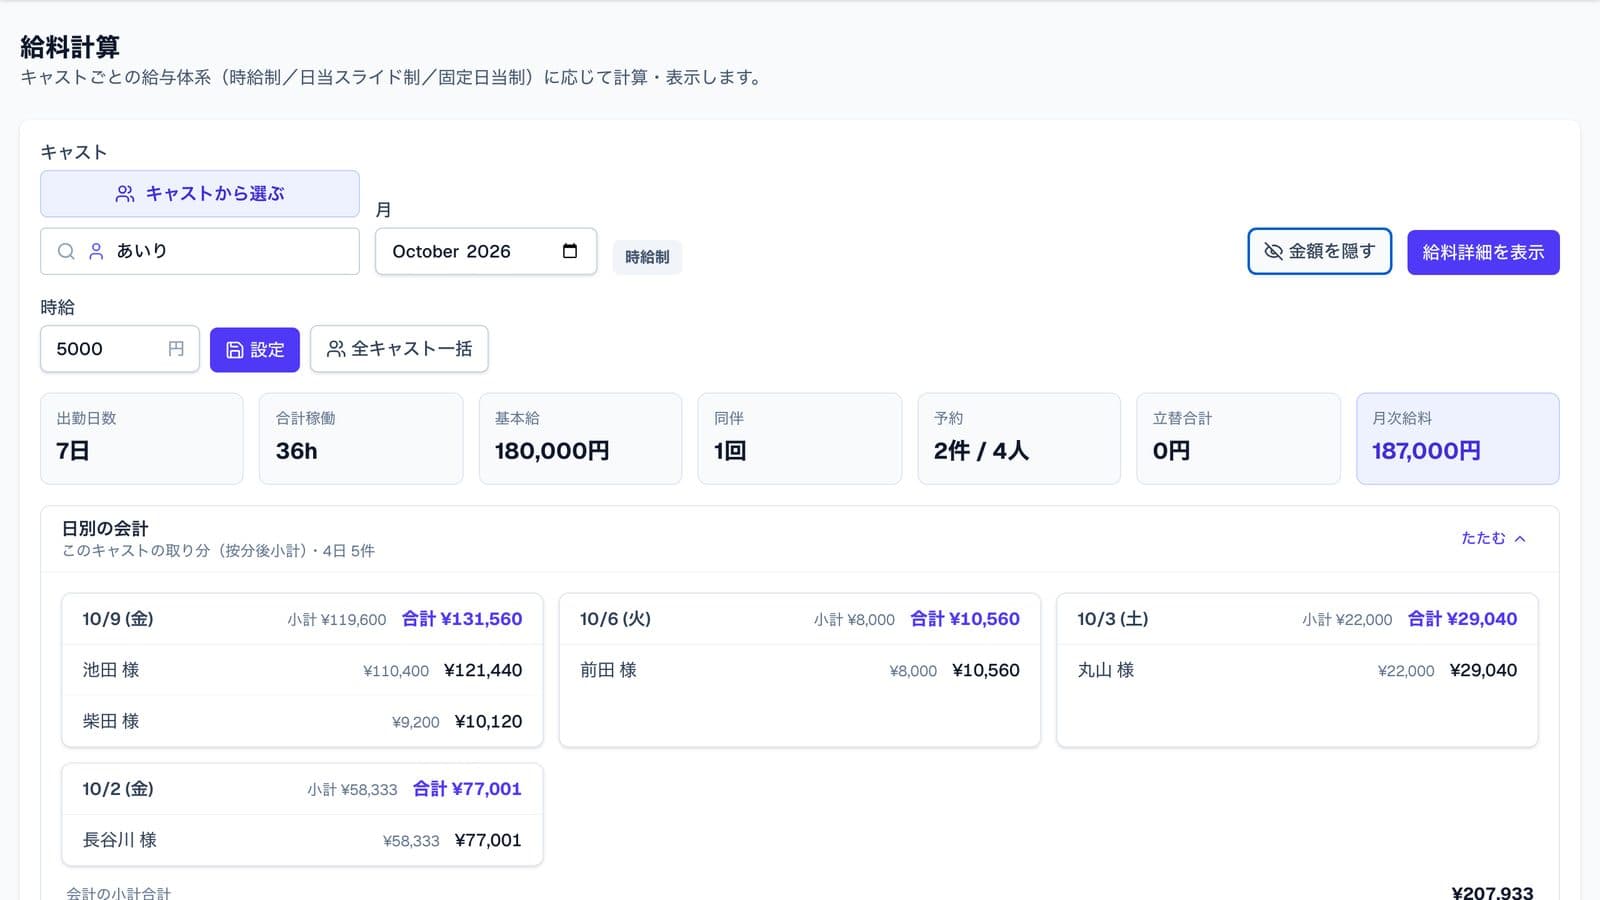This screenshot has height=900, width=1600.
Task: Click the ¥207,933 subtotal sum
Action: coord(1492,892)
